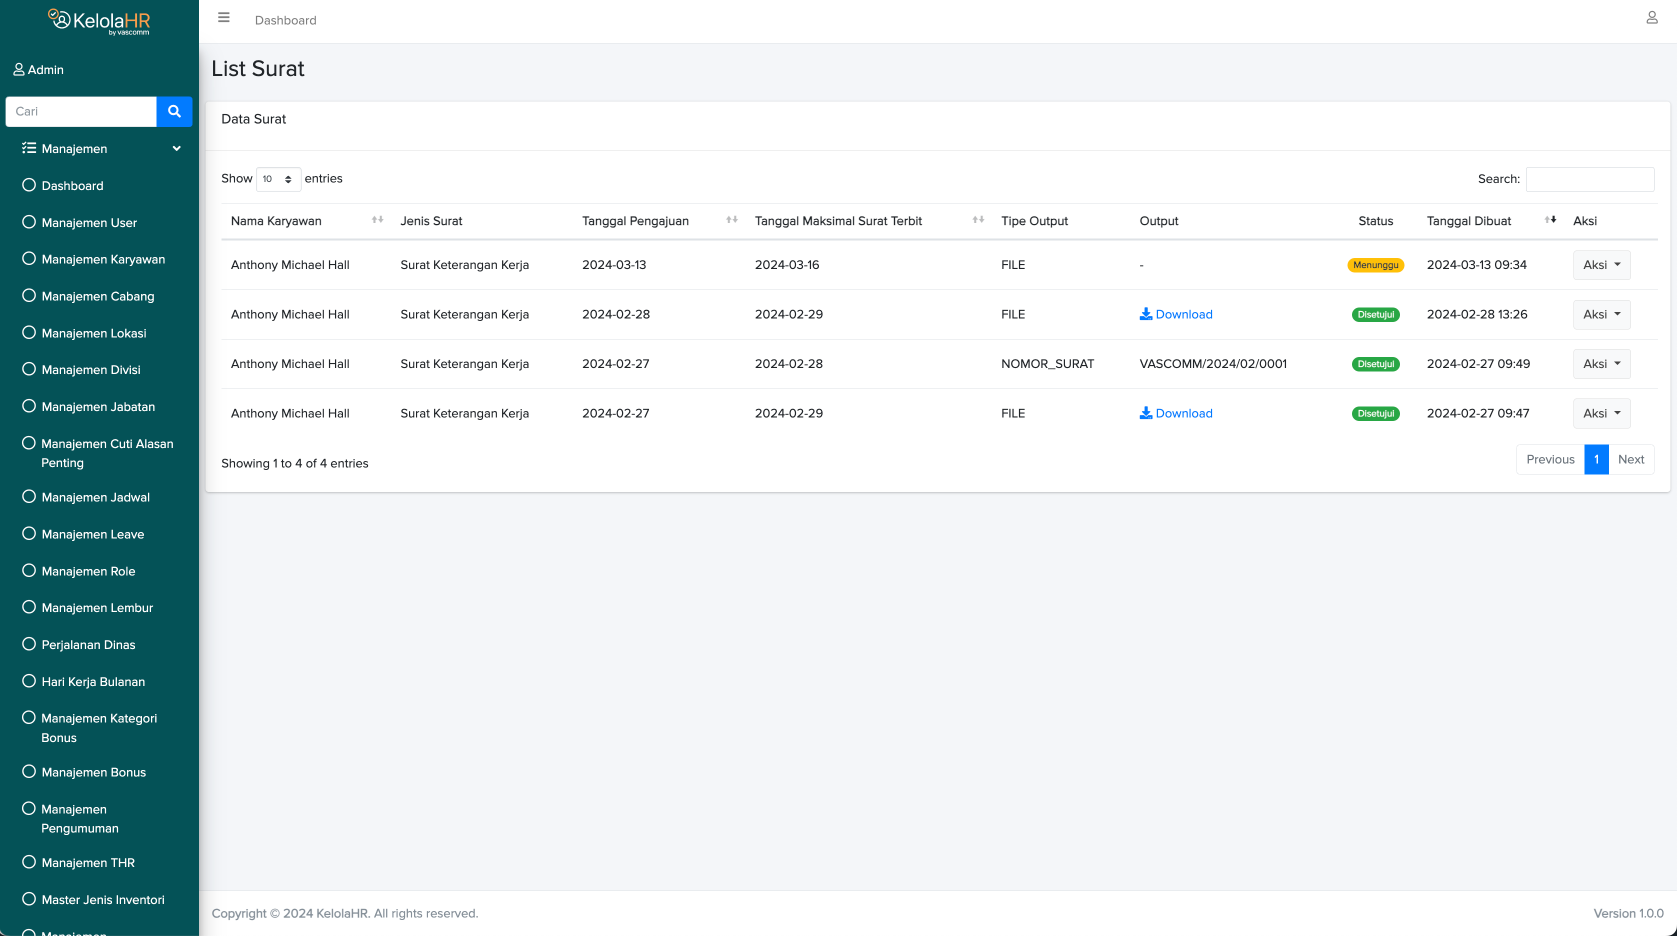The width and height of the screenshot is (1677, 936).
Task: Sort by Tanggal Dibuat column arrows
Action: click(1550, 220)
